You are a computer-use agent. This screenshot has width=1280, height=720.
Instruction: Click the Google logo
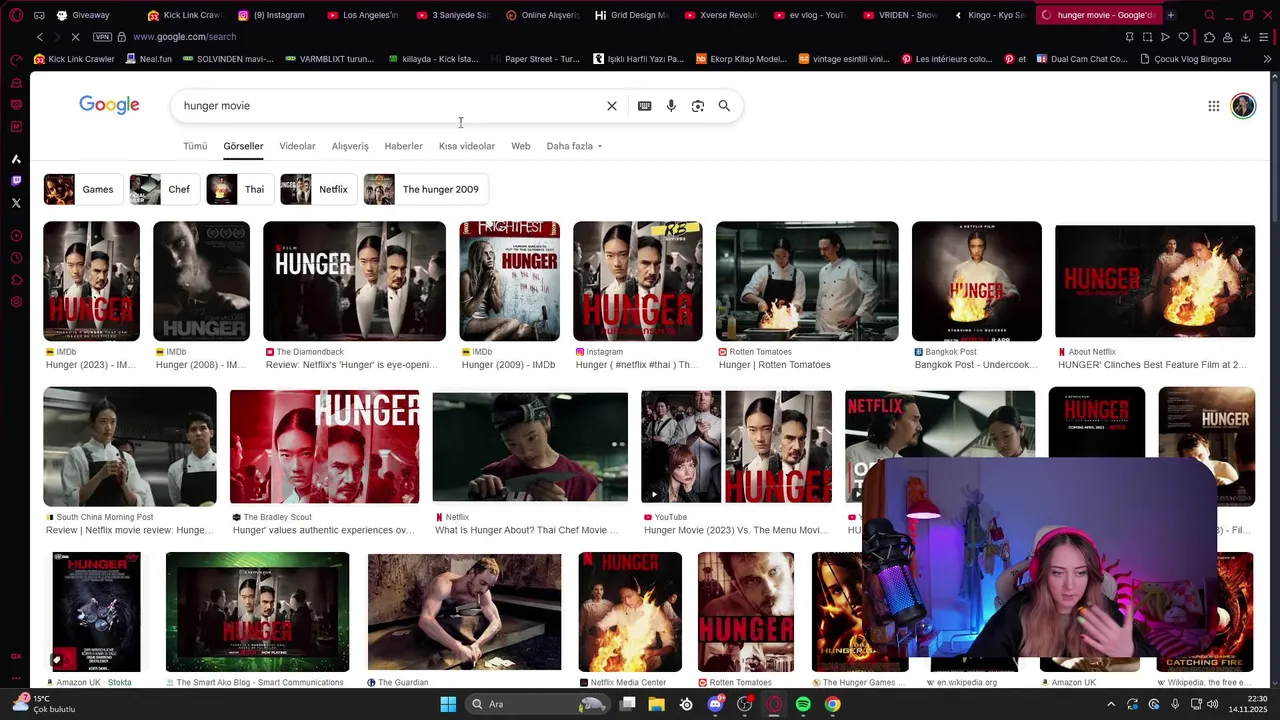pyautogui.click(x=109, y=105)
